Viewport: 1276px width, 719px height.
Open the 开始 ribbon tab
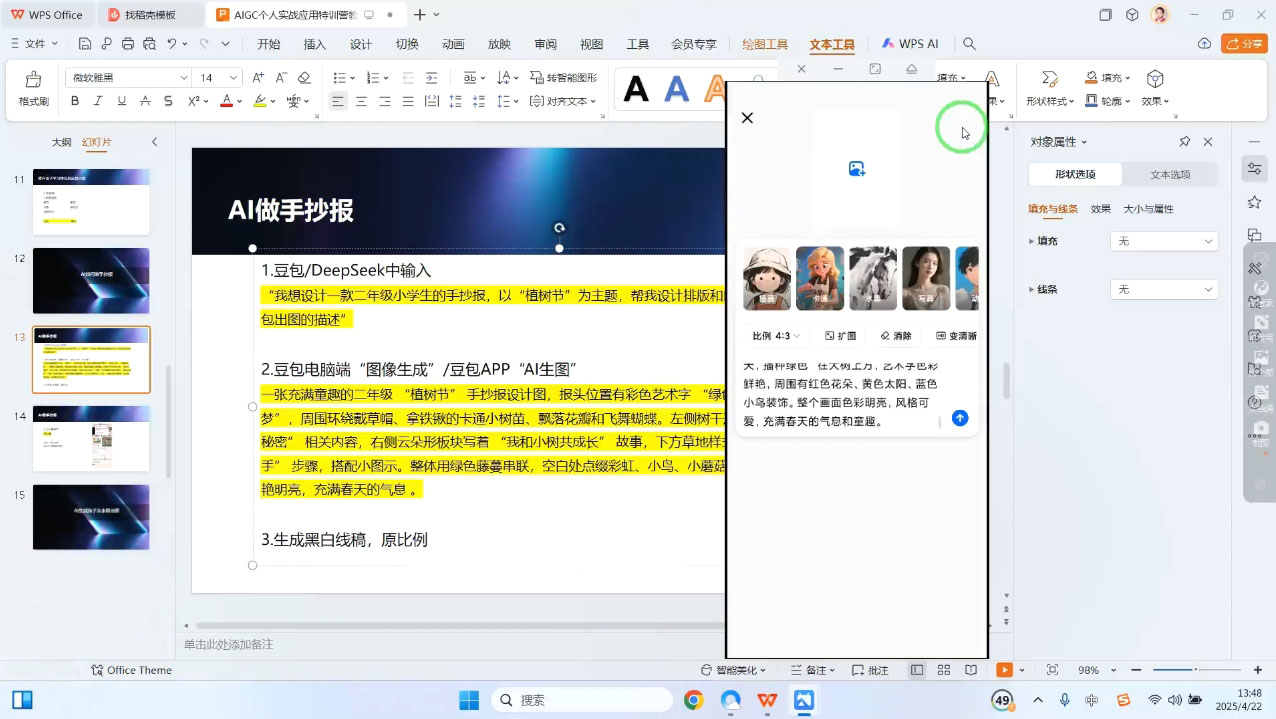click(x=269, y=44)
